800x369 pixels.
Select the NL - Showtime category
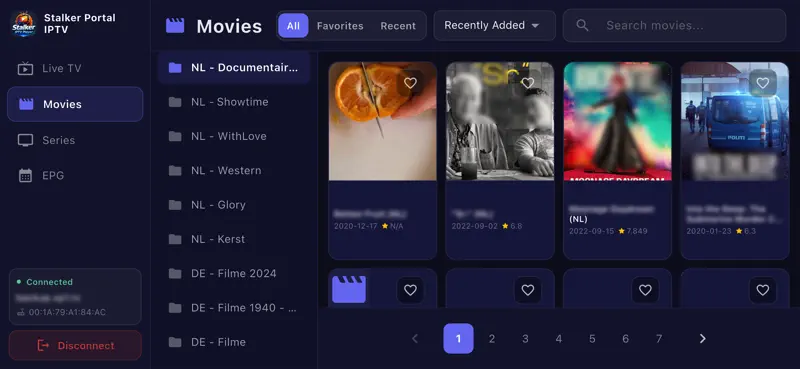(x=234, y=102)
